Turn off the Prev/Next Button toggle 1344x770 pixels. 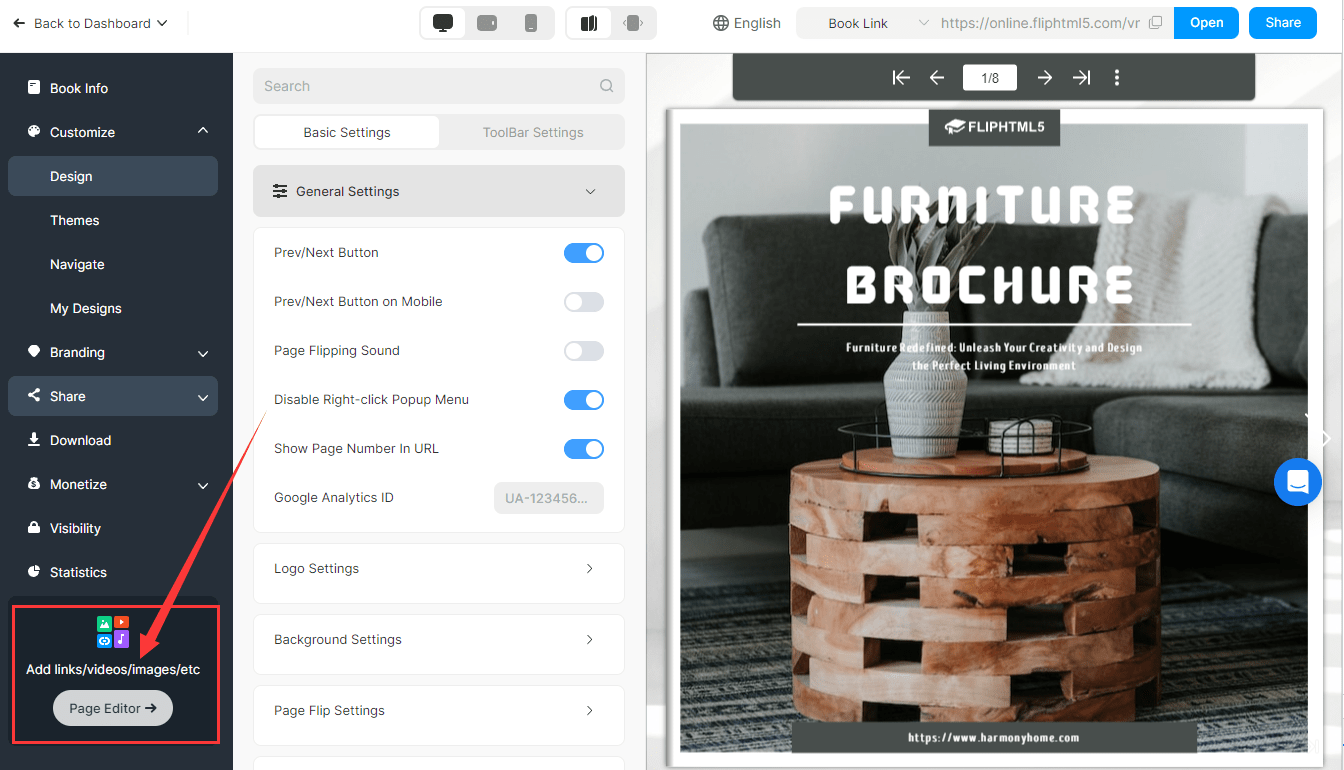click(584, 253)
